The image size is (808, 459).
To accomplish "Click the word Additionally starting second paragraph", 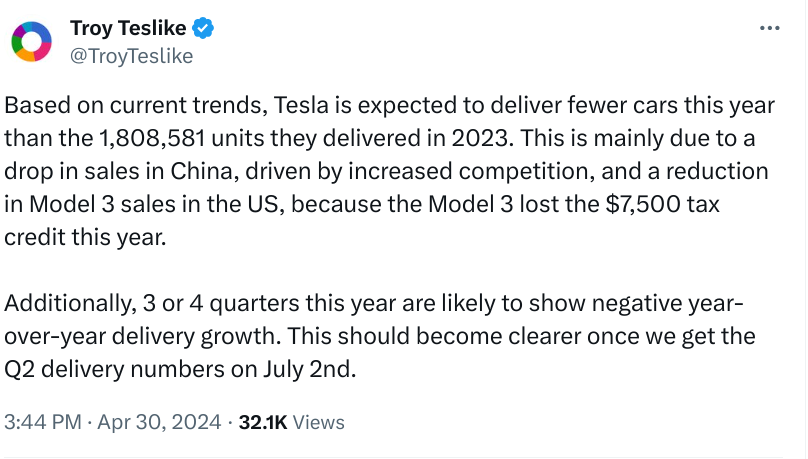I will point(70,303).
